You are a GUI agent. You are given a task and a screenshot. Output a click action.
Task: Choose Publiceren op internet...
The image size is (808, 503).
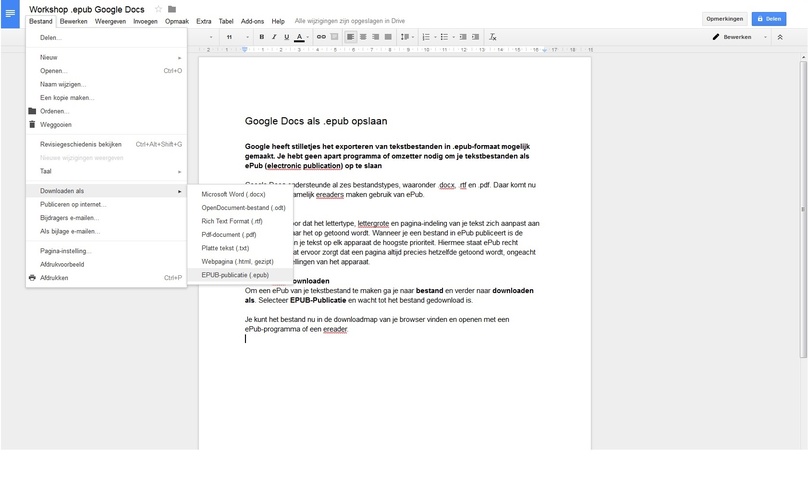coord(106,204)
